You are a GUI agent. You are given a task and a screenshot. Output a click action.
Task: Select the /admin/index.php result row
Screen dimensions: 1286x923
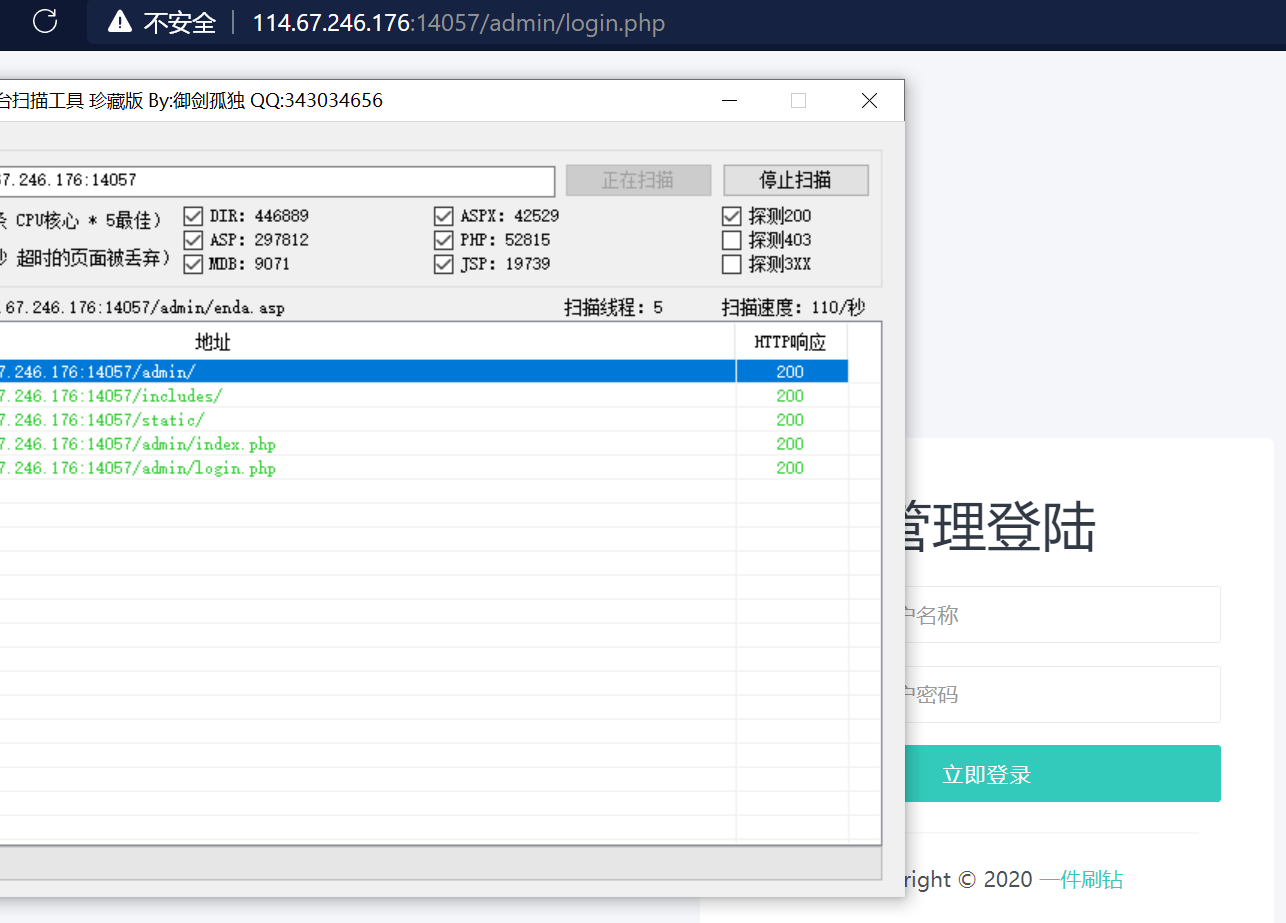pyautogui.click(x=424, y=444)
